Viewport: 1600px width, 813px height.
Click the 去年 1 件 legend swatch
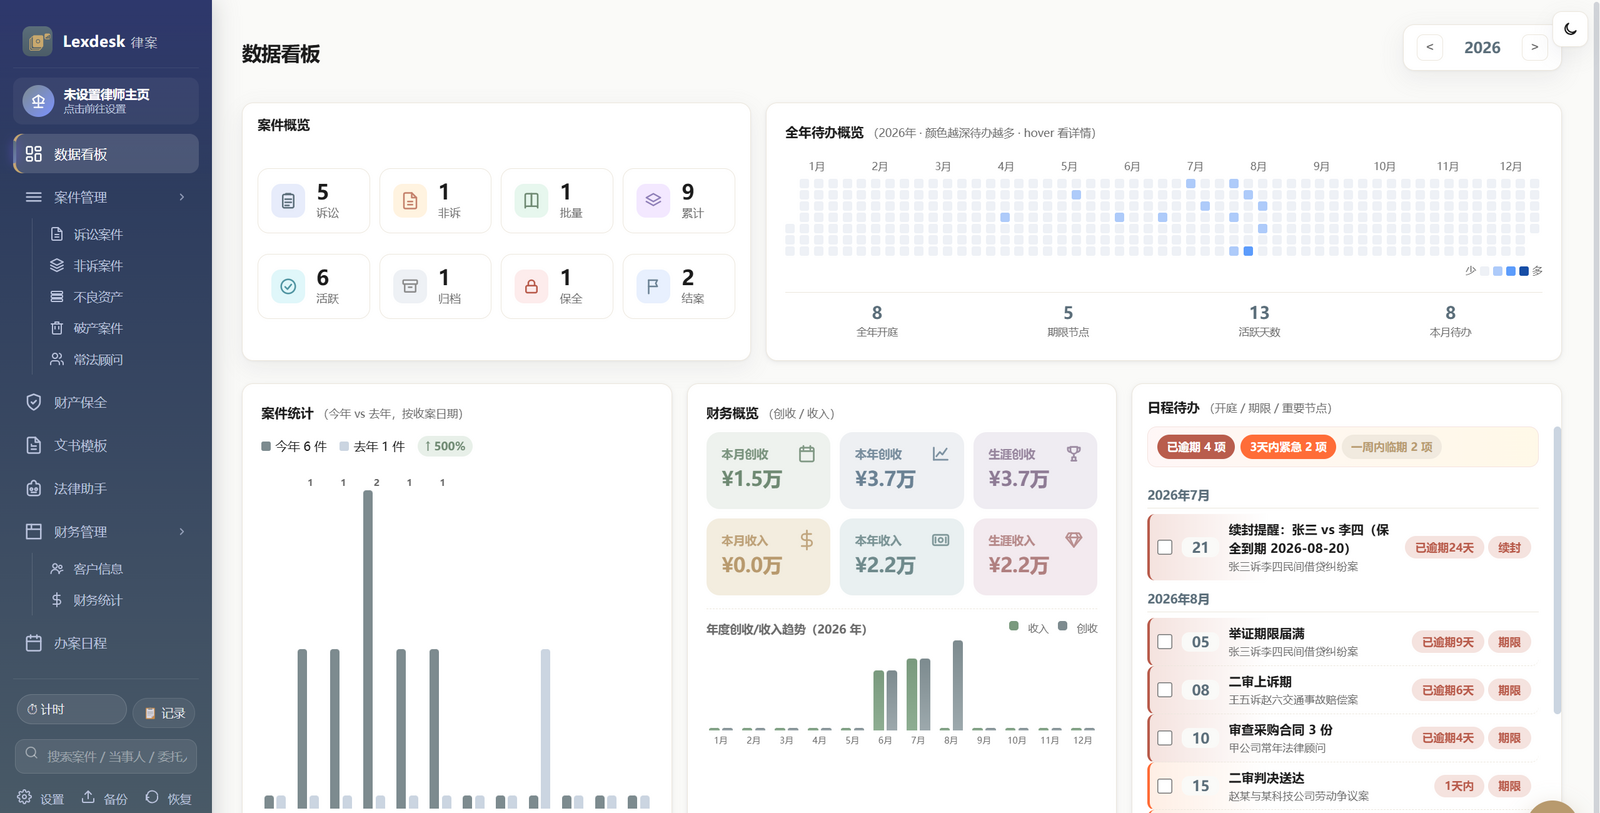pyautogui.click(x=344, y=446)
